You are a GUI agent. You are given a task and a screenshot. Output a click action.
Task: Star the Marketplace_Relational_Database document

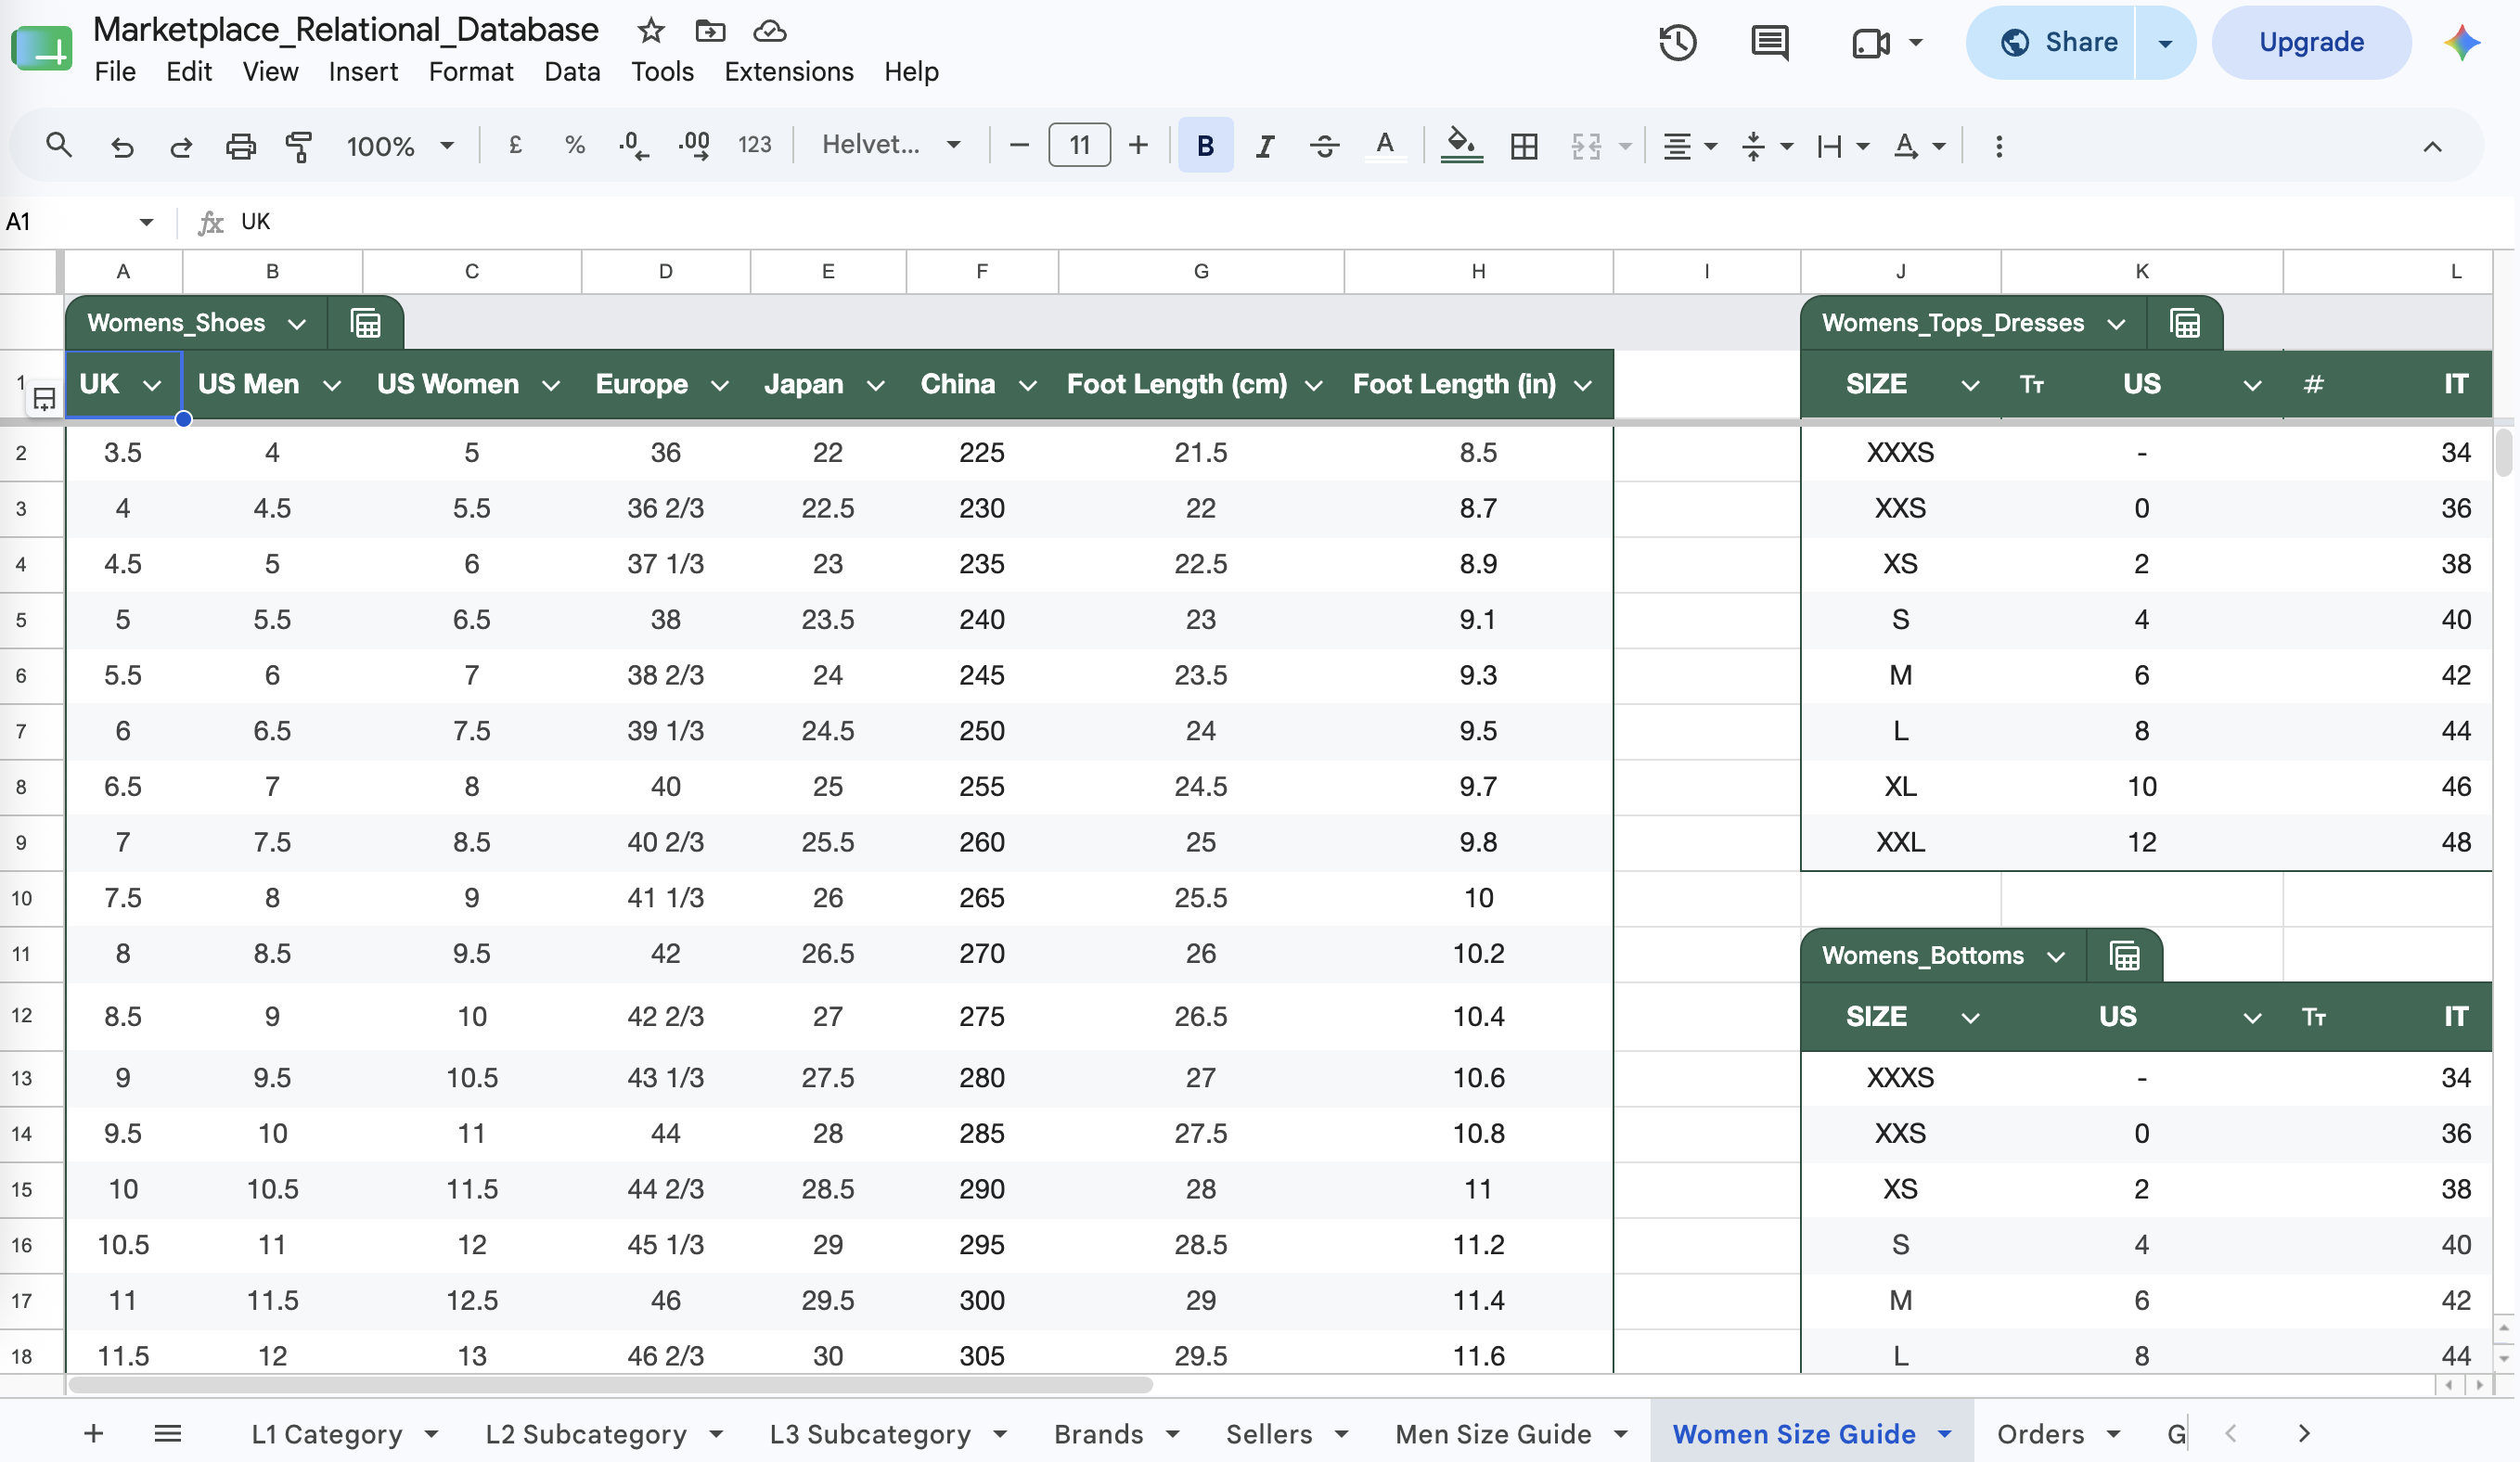[651, 30]
